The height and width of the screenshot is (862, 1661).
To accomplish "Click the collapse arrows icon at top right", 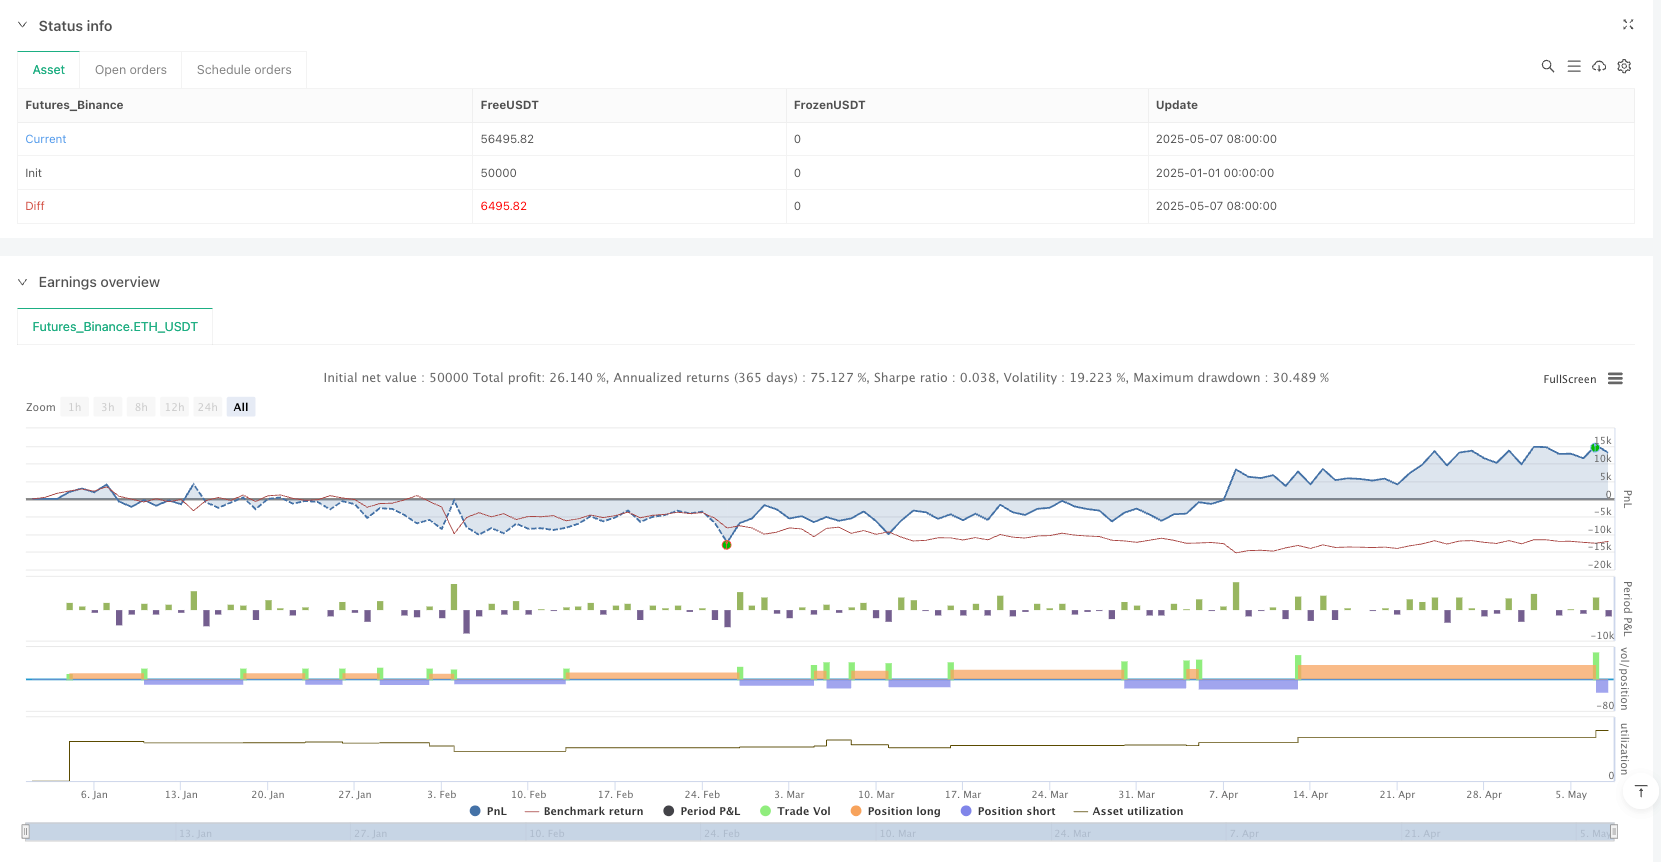I will point(1627,24).
